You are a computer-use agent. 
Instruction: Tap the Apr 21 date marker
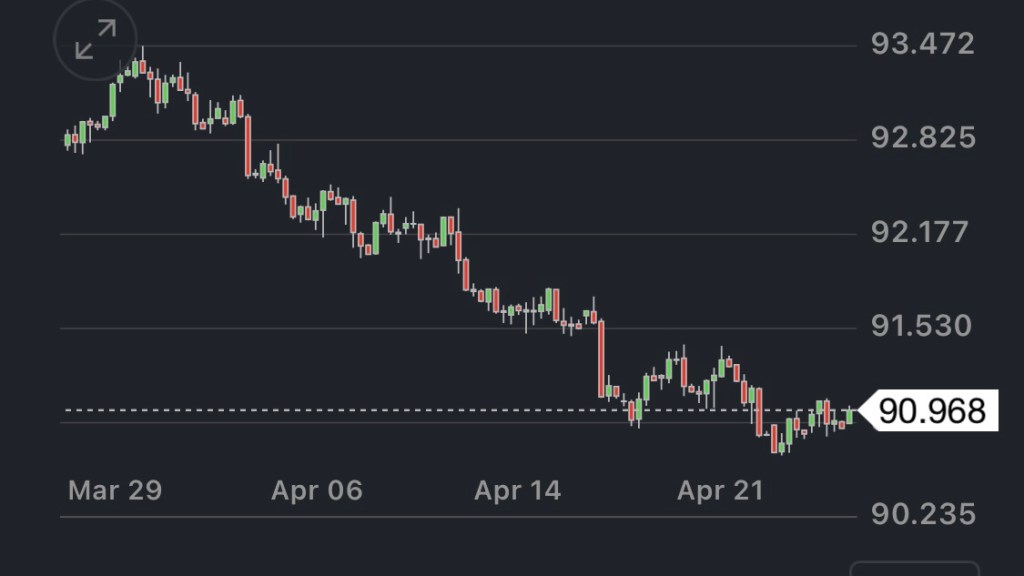[720, 491]
